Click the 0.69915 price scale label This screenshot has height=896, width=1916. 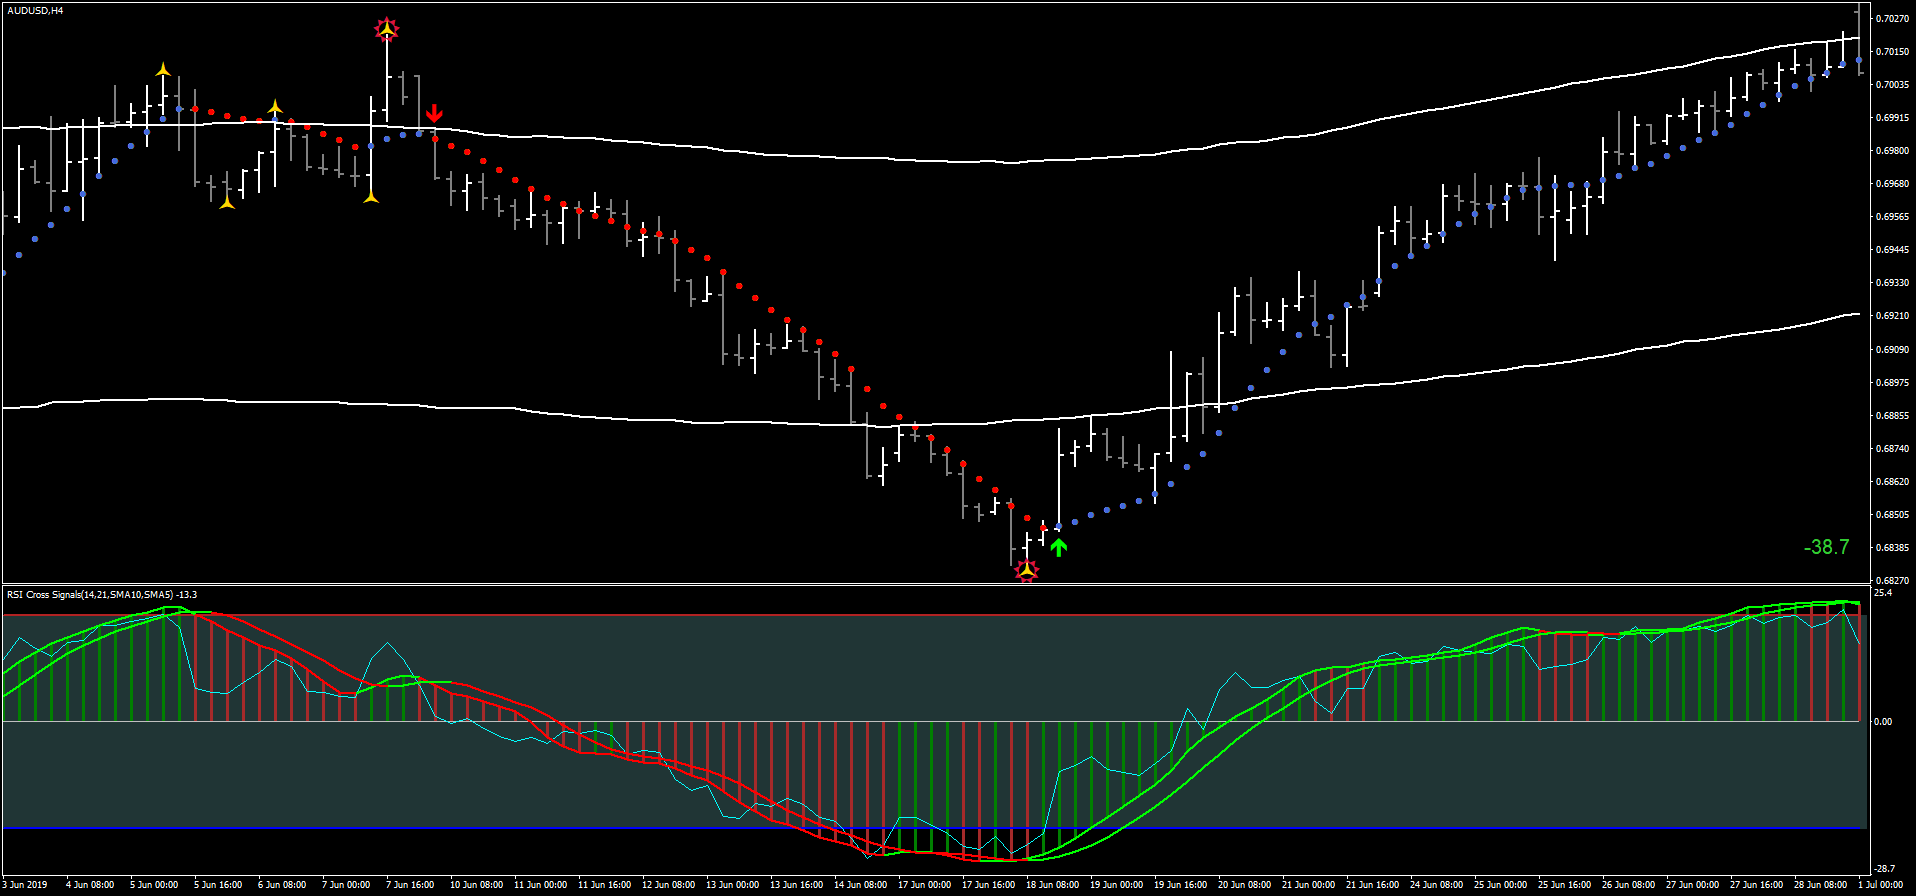pyautogui.click(x=1892, y=117)
